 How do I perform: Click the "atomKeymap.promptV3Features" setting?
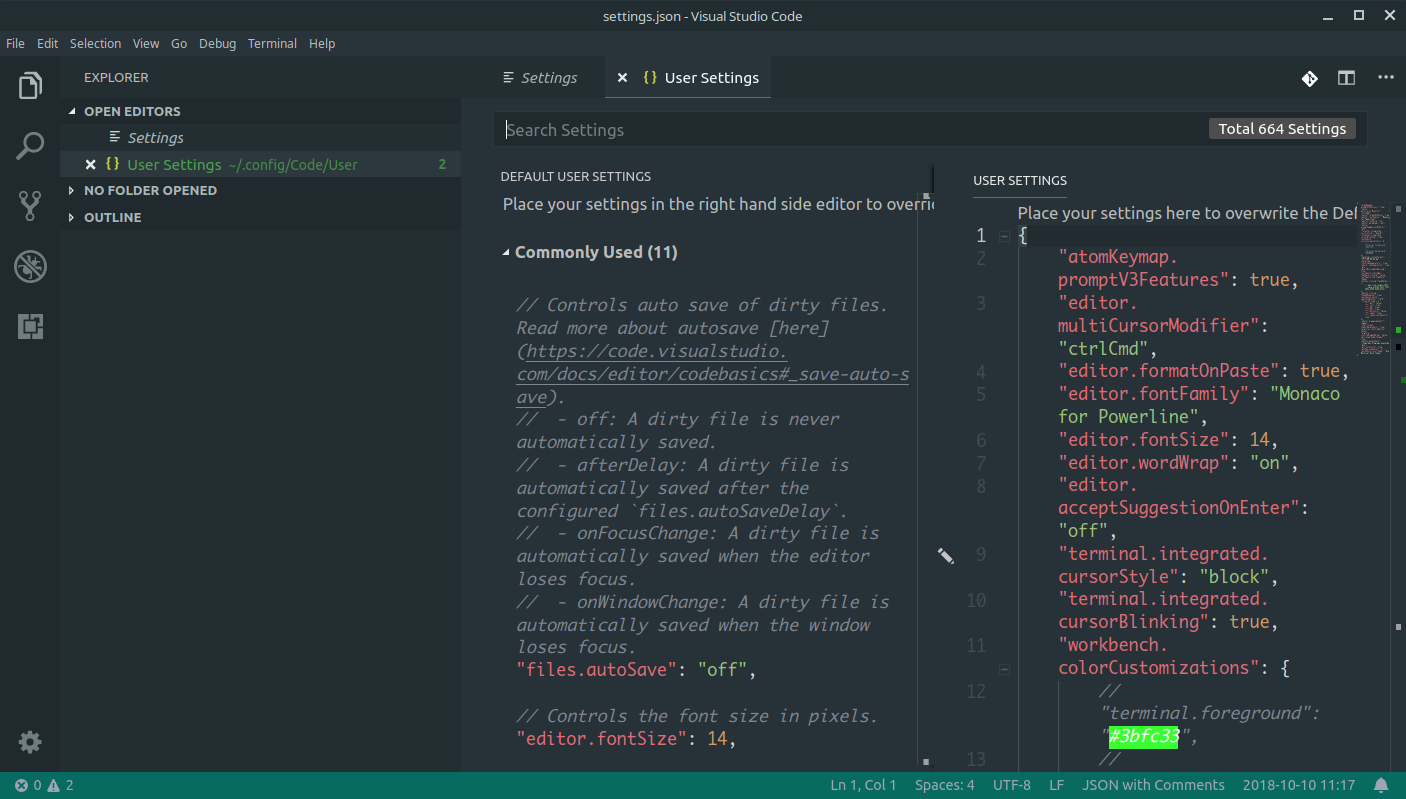(1178, 268)
